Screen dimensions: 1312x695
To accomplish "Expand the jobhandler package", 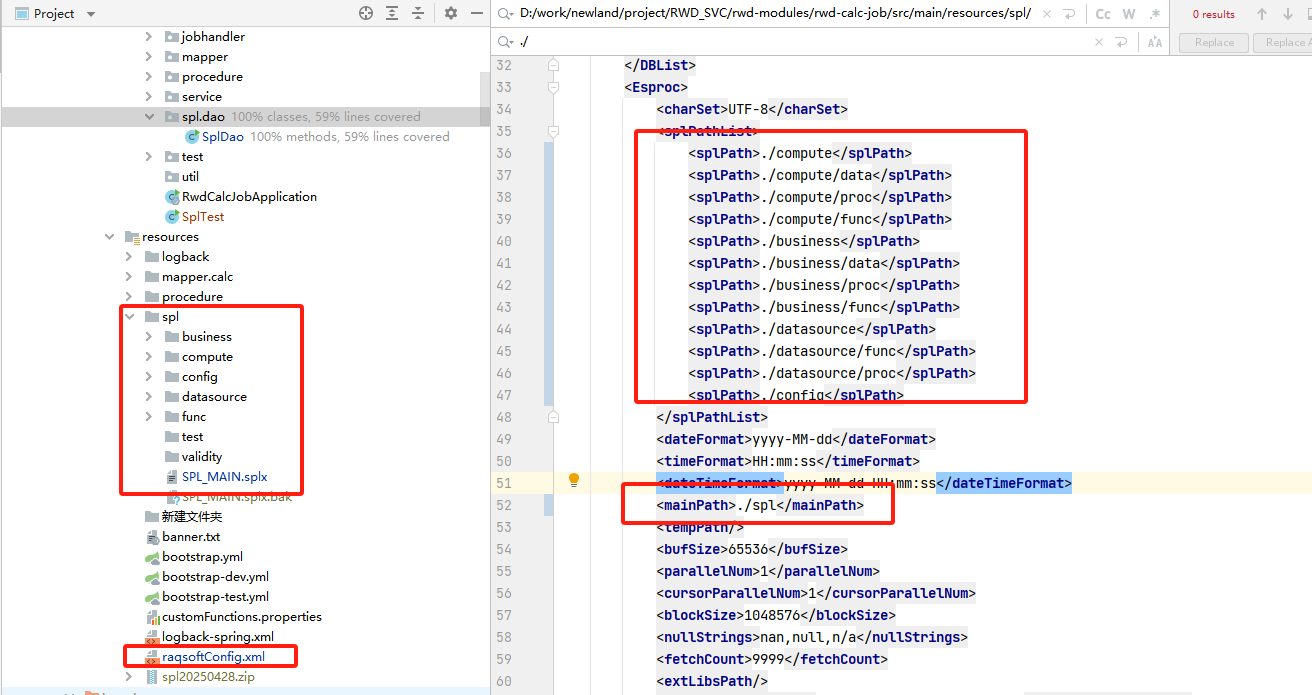I will click(149, 37).
